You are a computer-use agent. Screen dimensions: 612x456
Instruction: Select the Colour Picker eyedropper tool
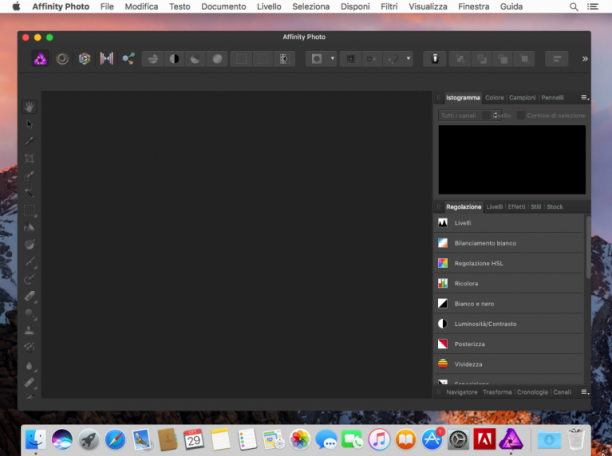coord(29,141)
